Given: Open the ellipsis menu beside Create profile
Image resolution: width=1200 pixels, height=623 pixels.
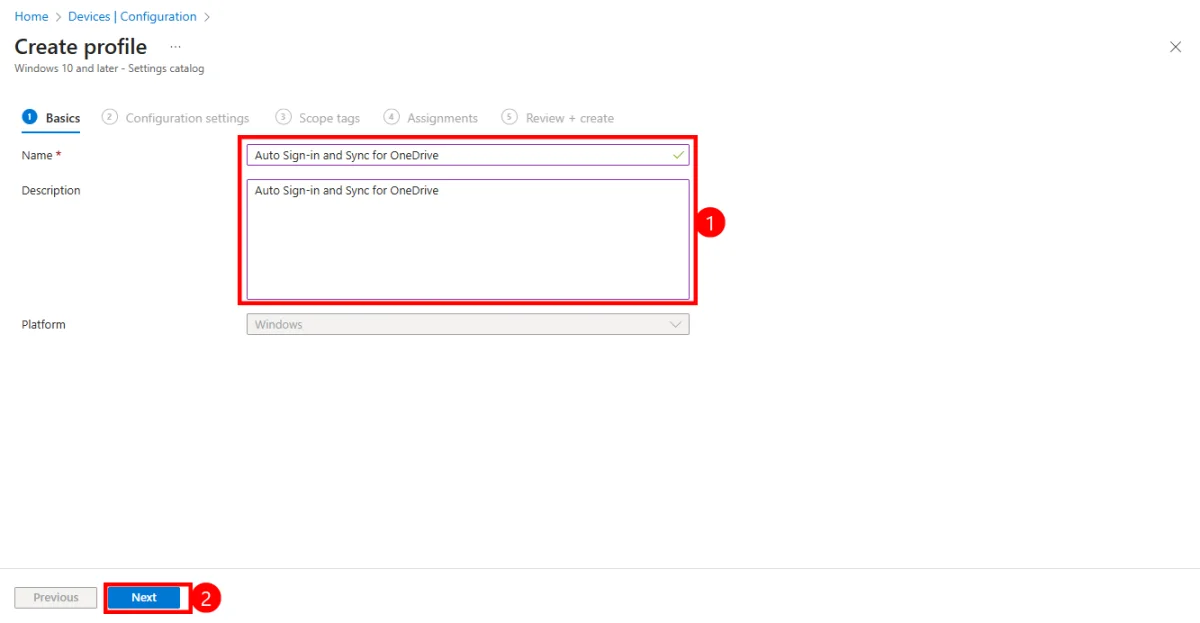Looking at the screenshot, I should [176, 47].
